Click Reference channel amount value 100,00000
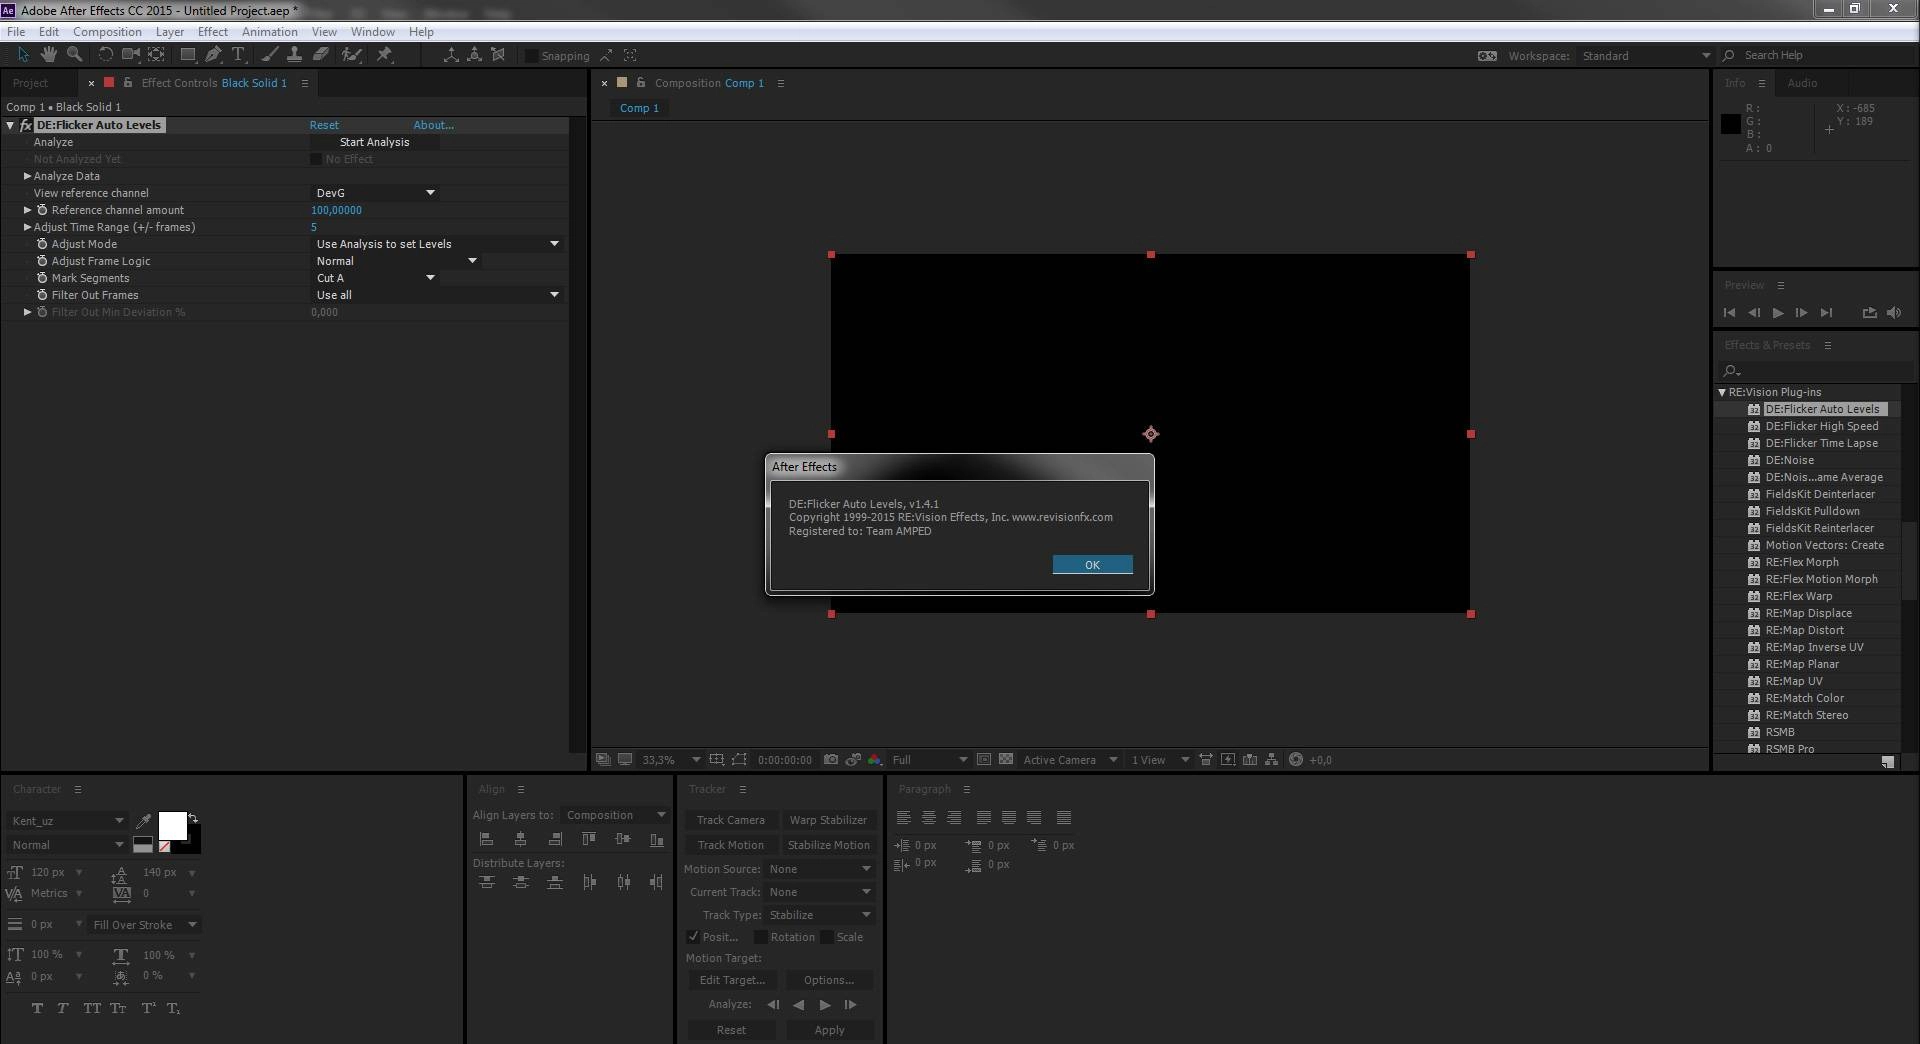This screenshot has height=1044, width=1920. (x=336, y=210)
